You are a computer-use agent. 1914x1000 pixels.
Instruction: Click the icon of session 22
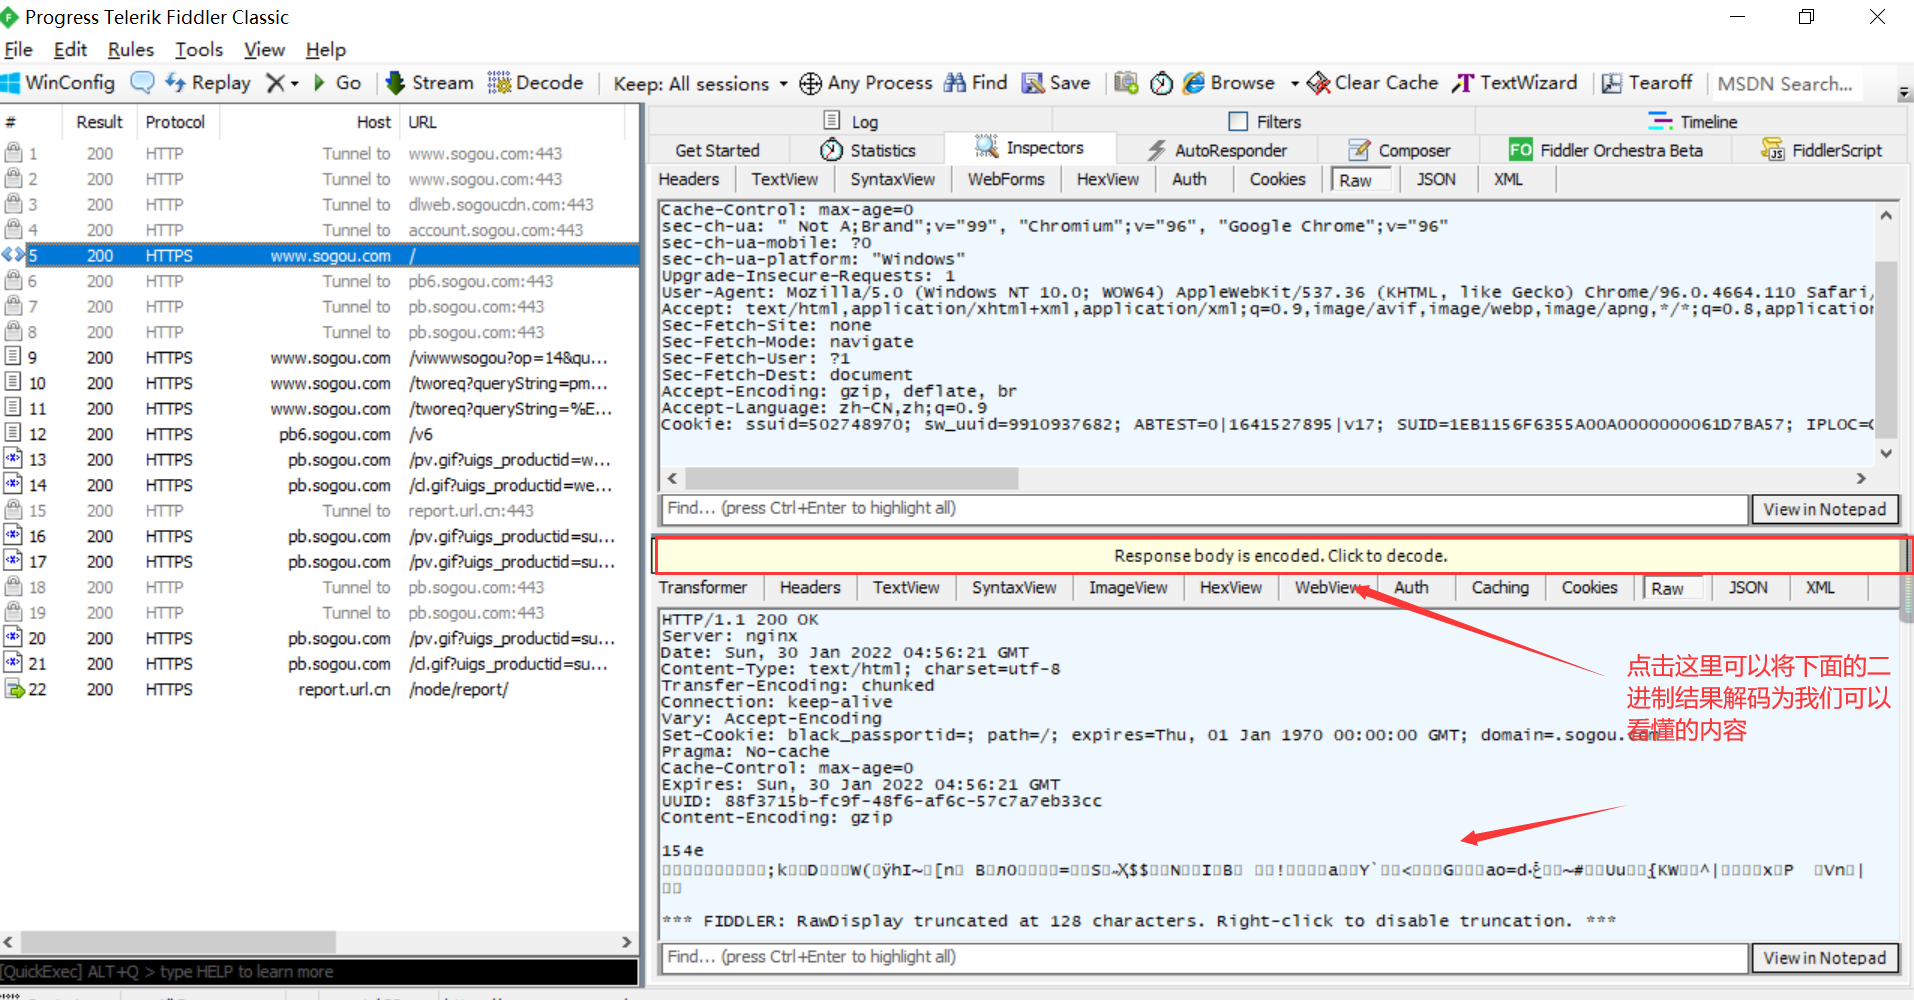[14, 689]
